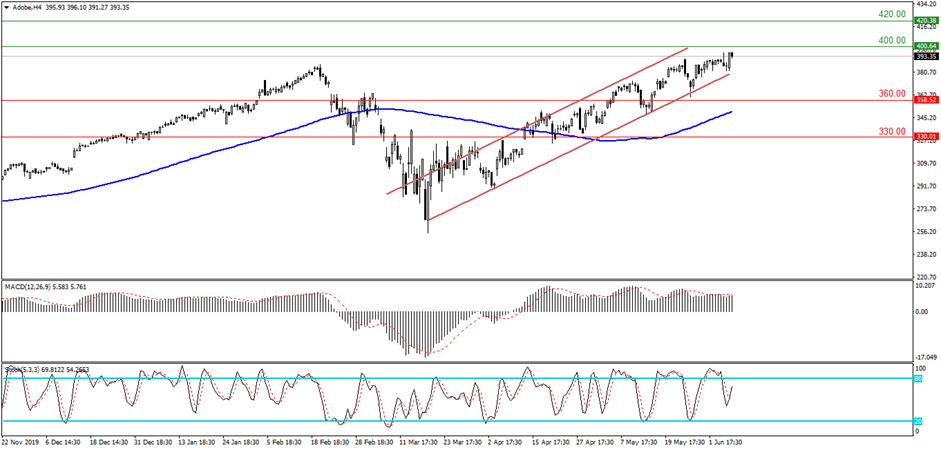Select the green 400.64 price tag
The width and height of the screenshot is (941, 450).
pyautogui.click(x=926, y=46)
